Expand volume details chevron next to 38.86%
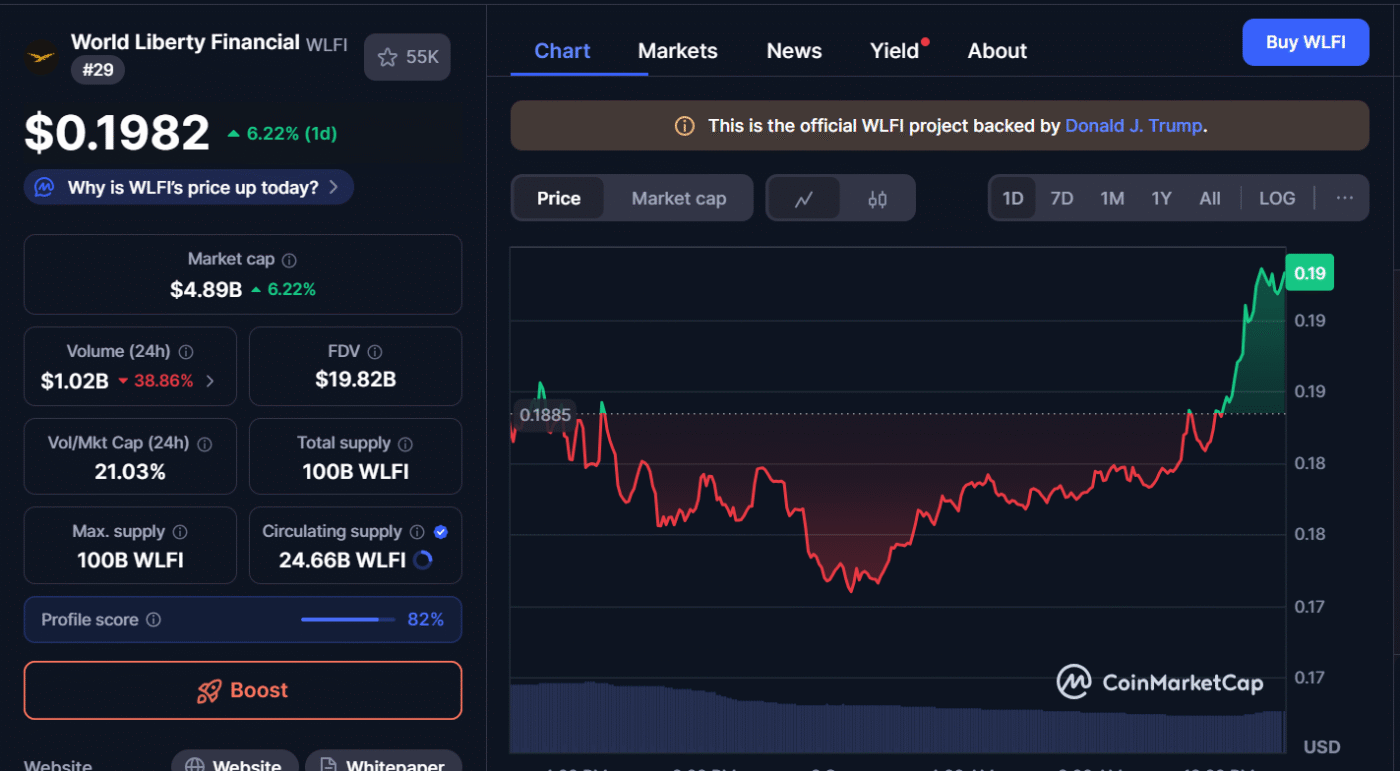 pos(210,381)
